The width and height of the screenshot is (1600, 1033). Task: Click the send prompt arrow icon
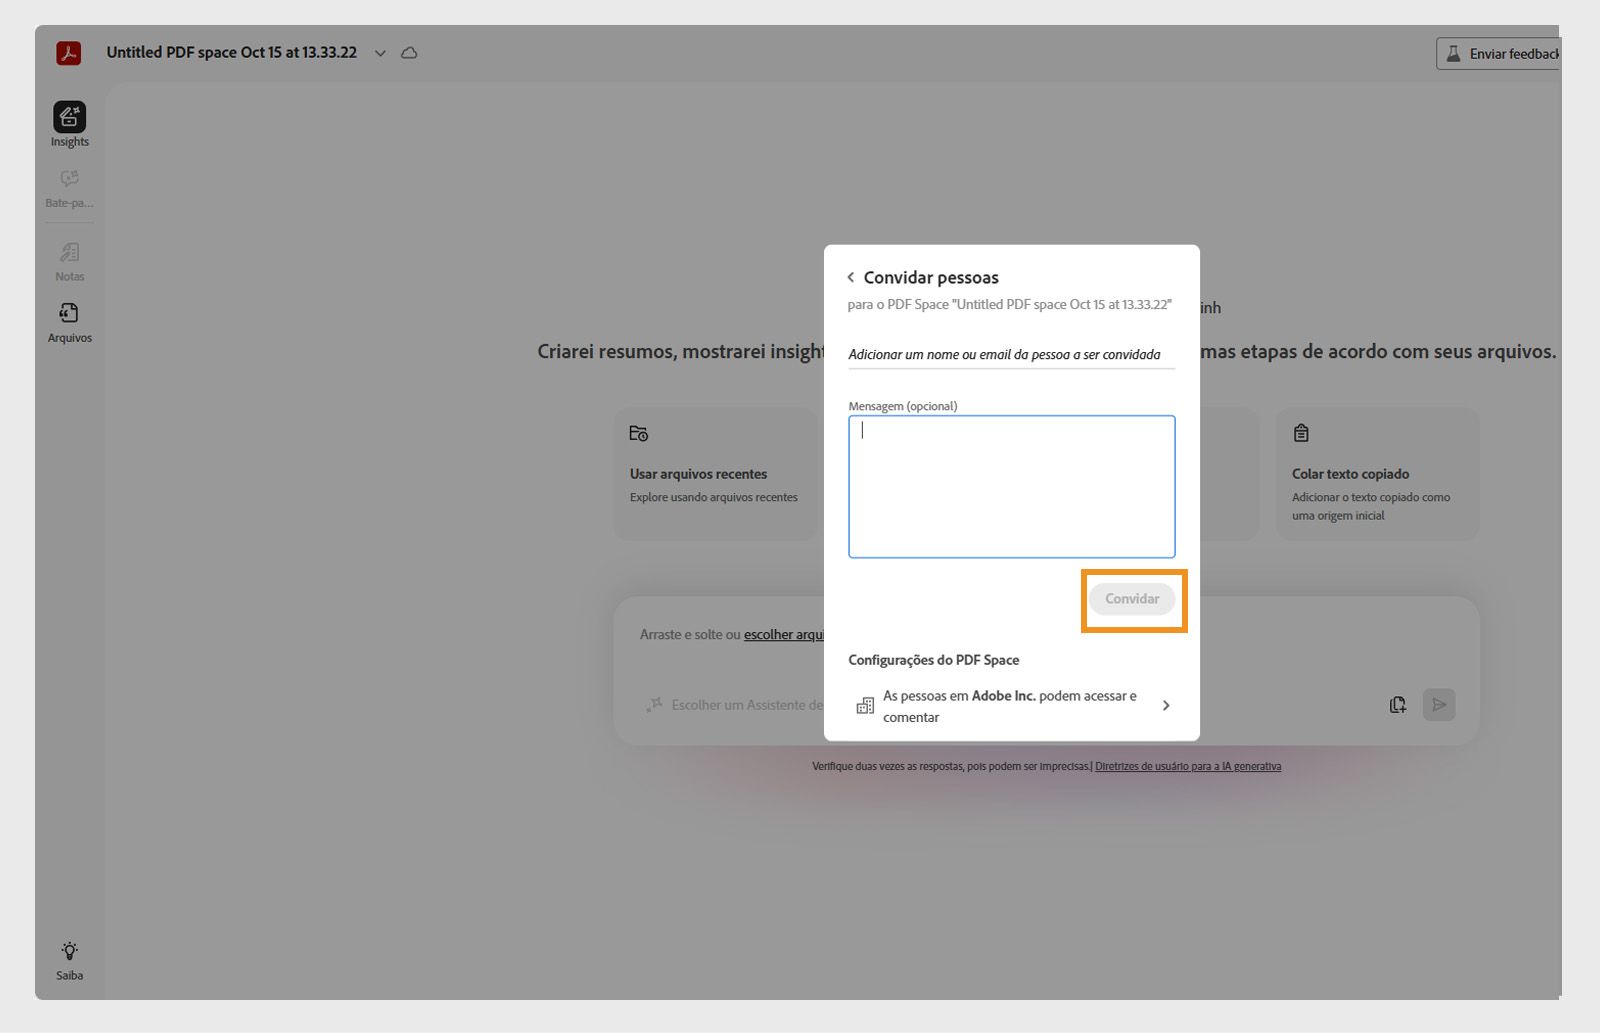[x=1440, y=704]
